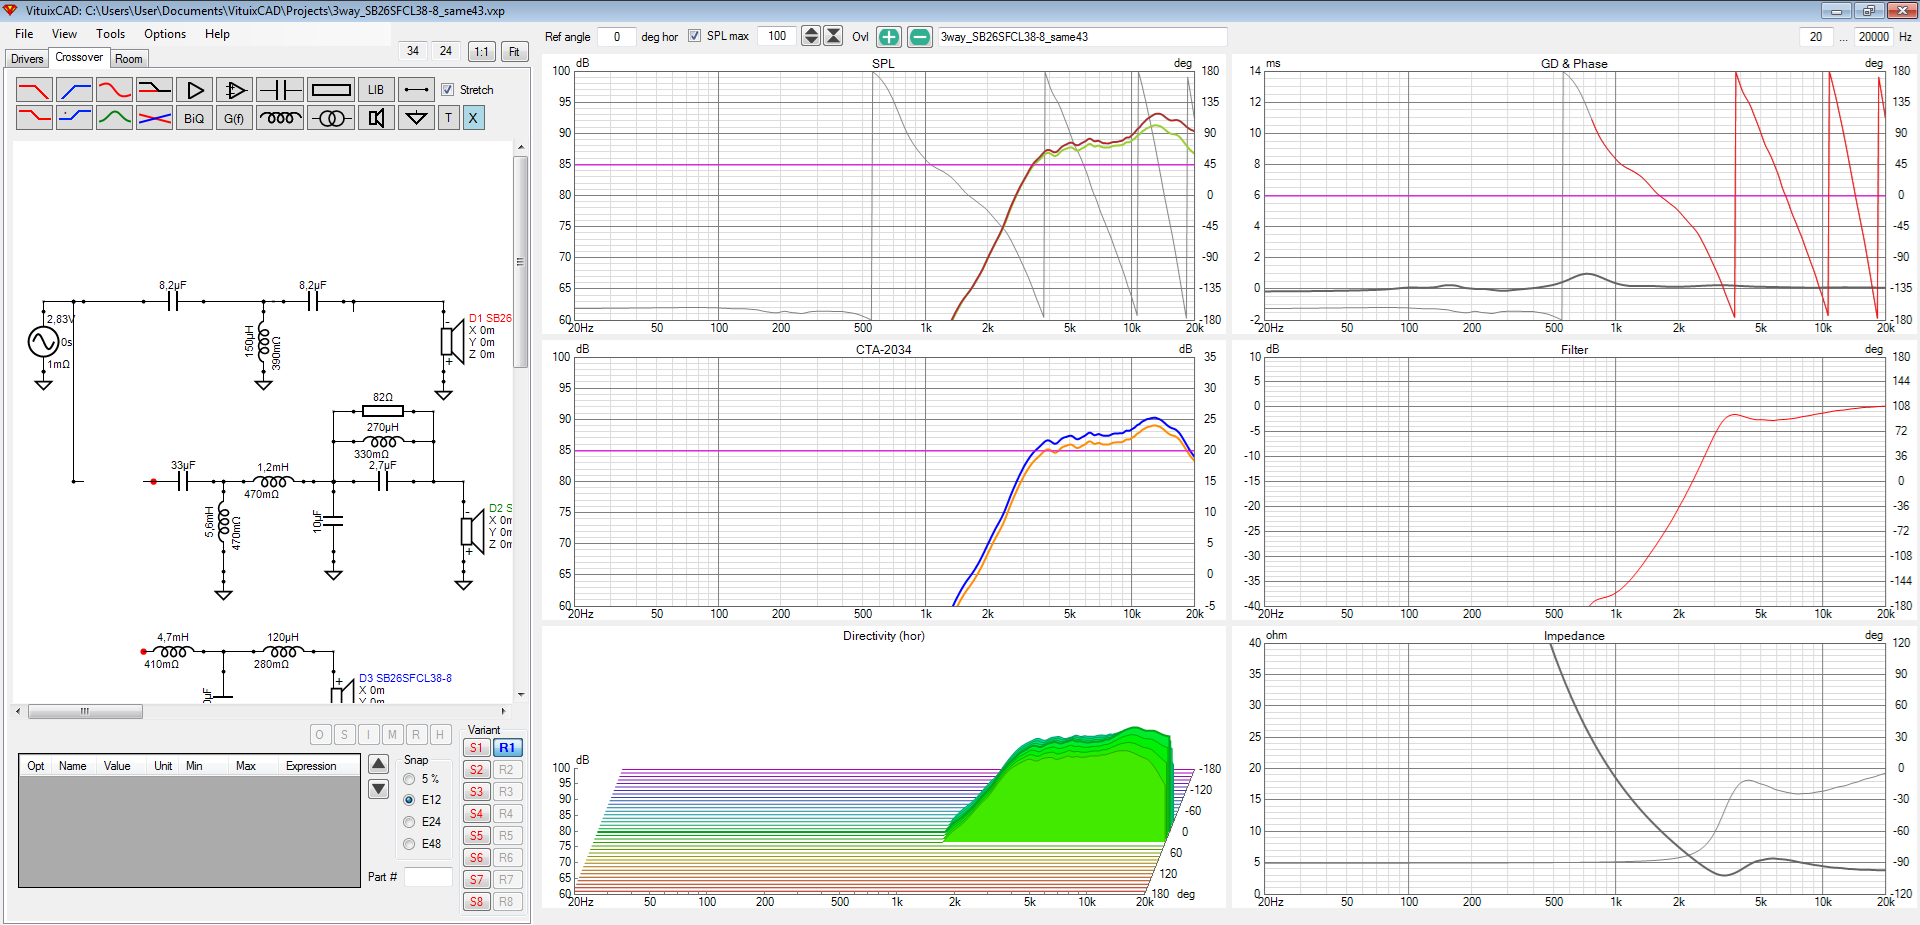Select the blue high-shelf step block icon
This screenshot has width=1920, height=925.
pos(74,118)
